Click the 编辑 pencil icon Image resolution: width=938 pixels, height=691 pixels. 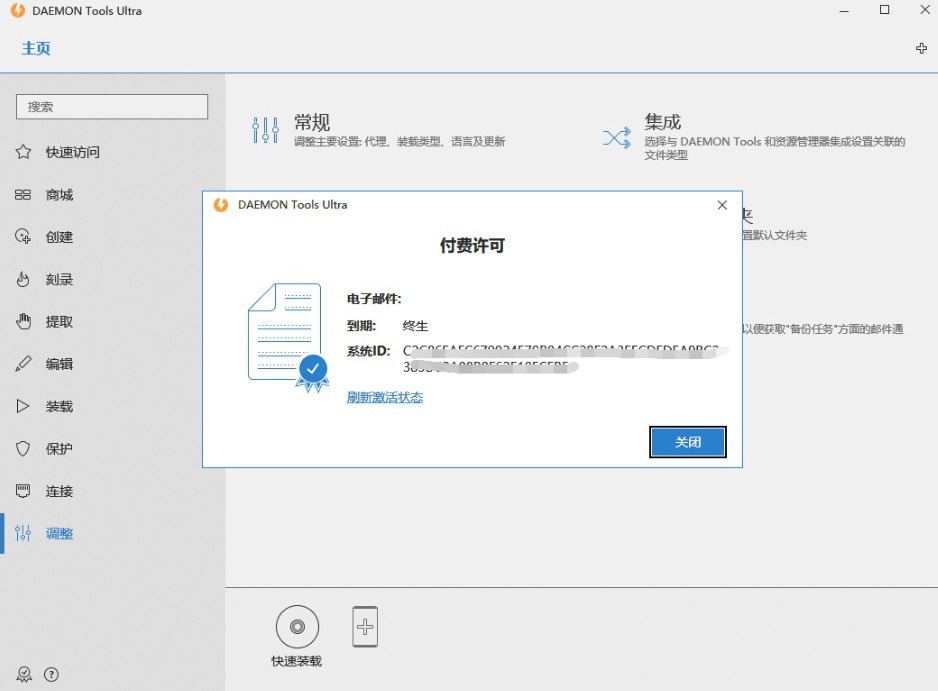pos(23,364)
